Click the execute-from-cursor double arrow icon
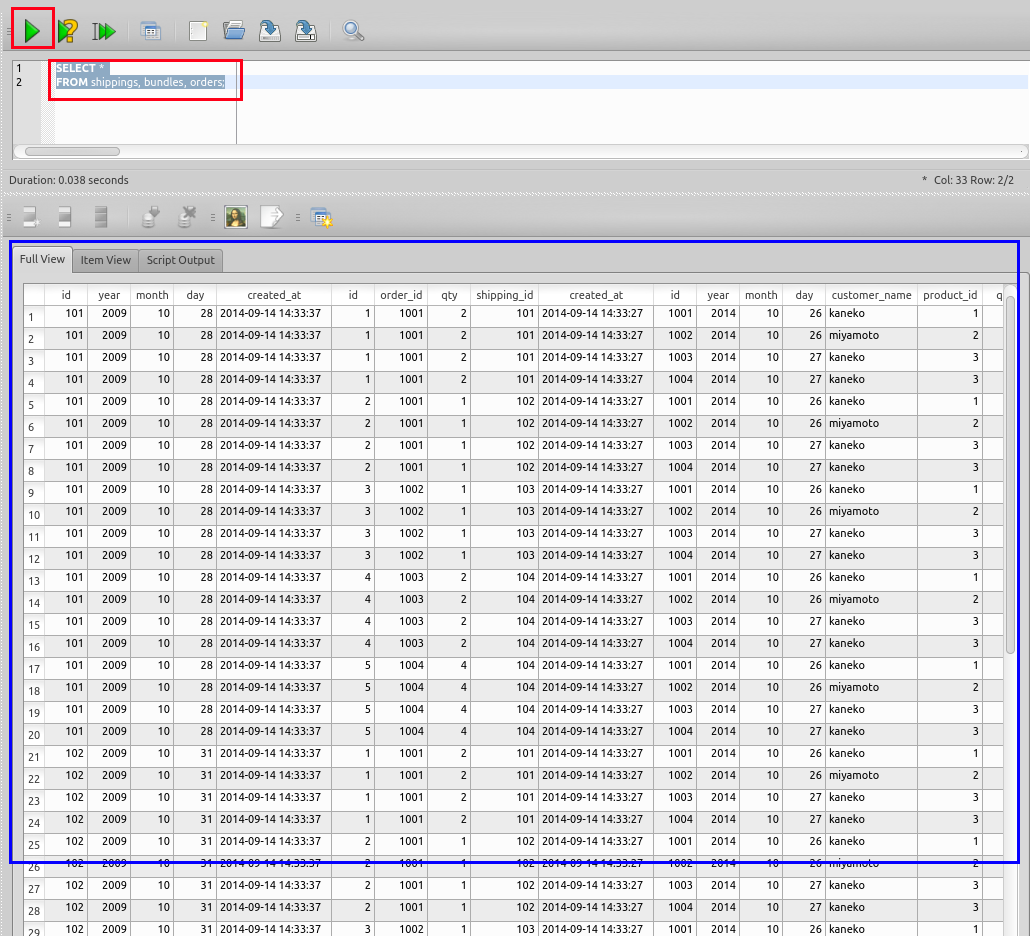This screenshot has height=936, width=1030. point(103,31)
